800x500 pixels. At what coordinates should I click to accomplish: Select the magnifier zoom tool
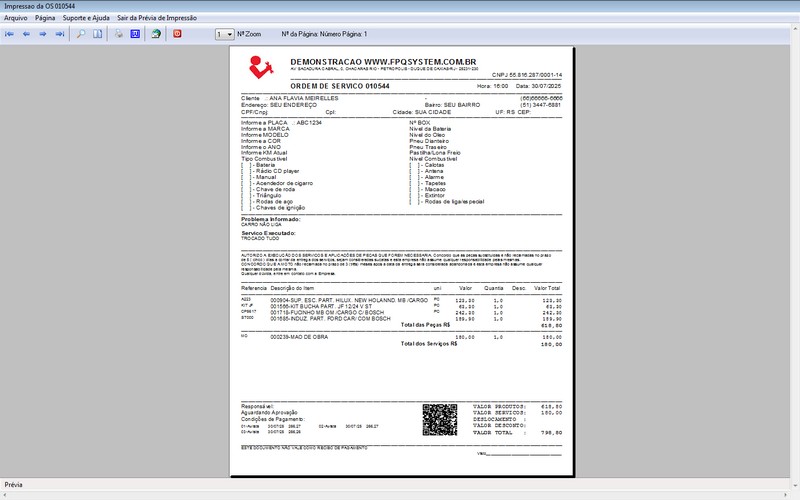point(81,34)
